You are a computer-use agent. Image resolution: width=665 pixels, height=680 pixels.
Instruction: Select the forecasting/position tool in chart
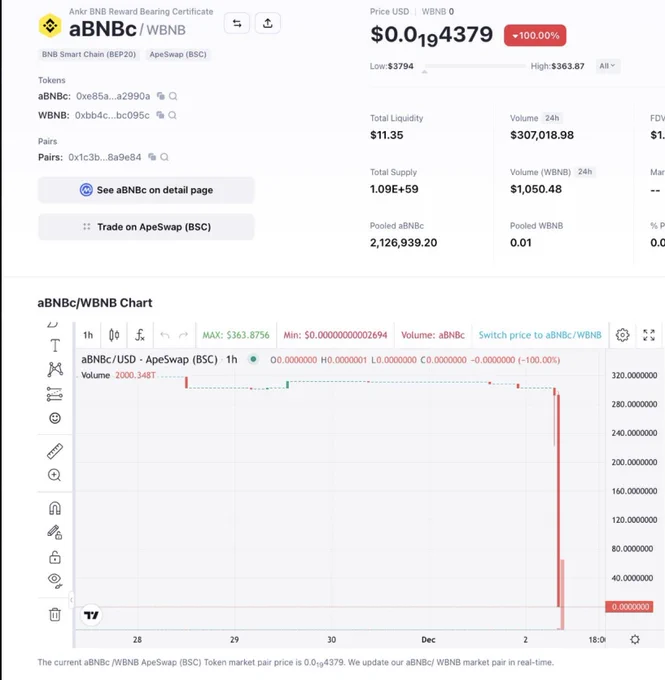tap(55, 394)
